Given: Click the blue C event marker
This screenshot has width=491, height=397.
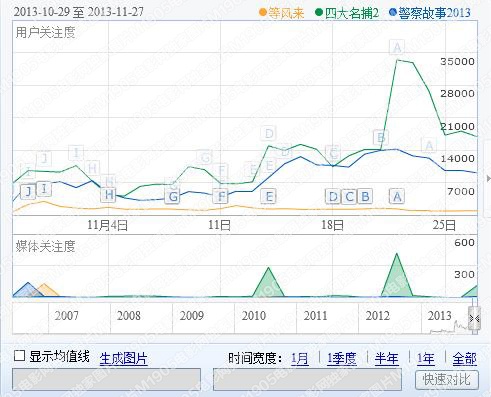Looking at the screenshot, I should [349, 197].
